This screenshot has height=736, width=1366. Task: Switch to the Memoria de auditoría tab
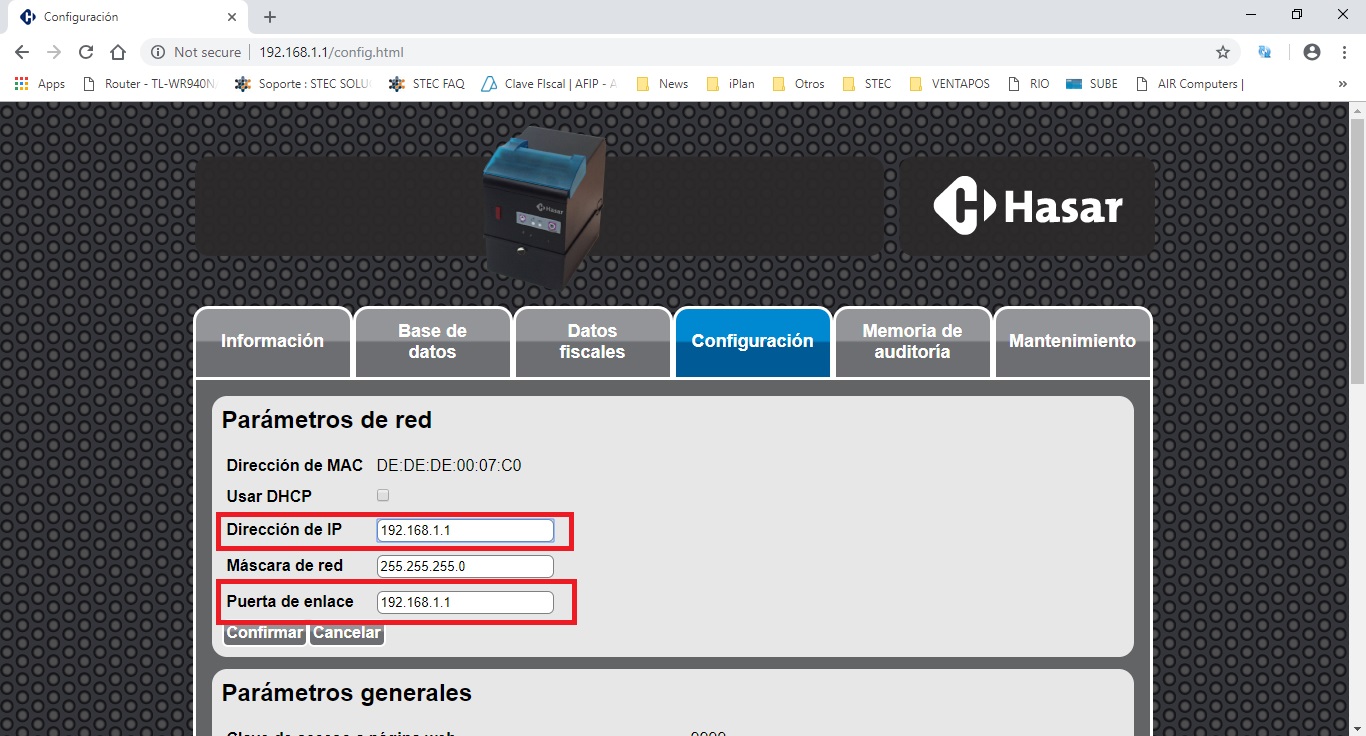pos(912,341)
